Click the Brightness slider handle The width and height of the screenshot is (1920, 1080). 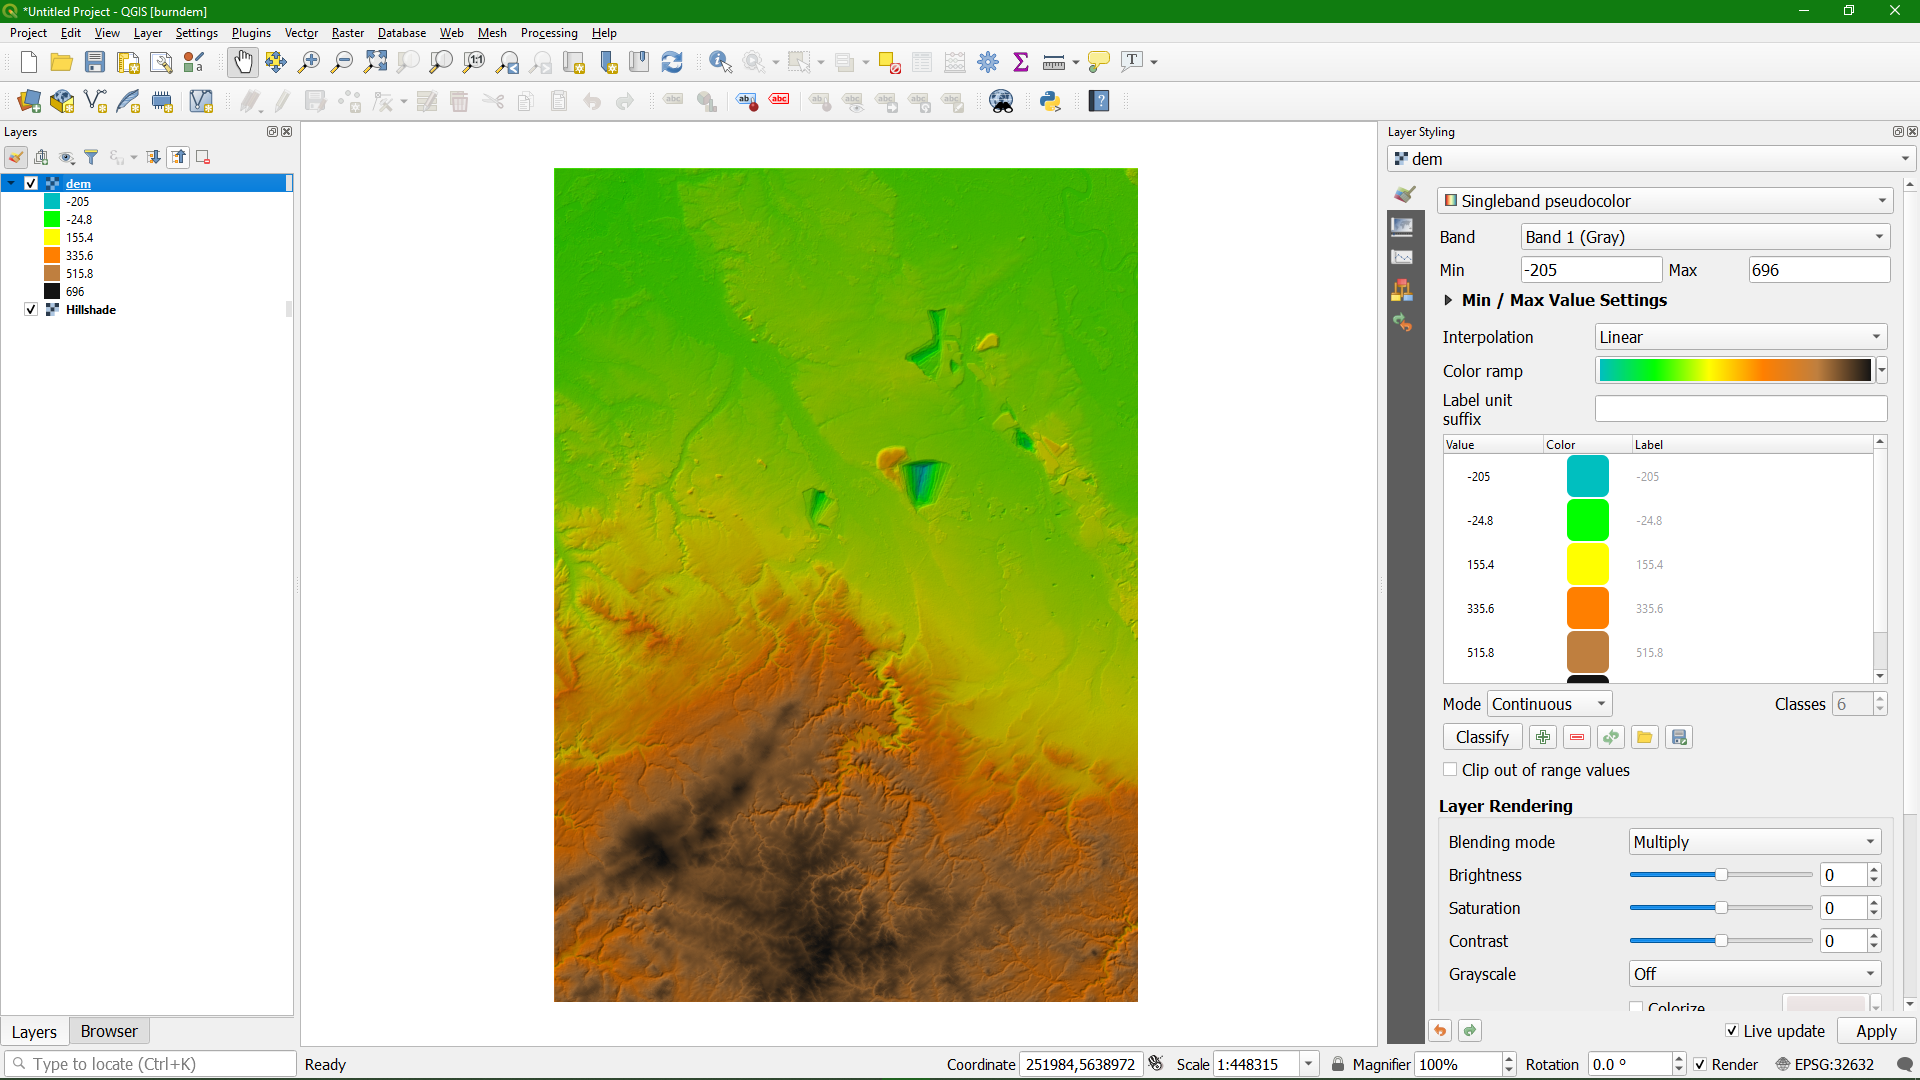(x=1721, y=875)
